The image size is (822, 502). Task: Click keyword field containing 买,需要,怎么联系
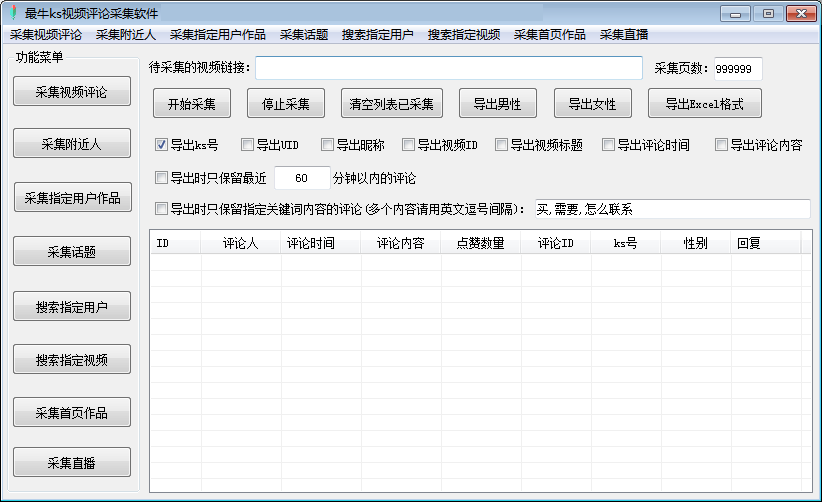(x=673, y=209)
